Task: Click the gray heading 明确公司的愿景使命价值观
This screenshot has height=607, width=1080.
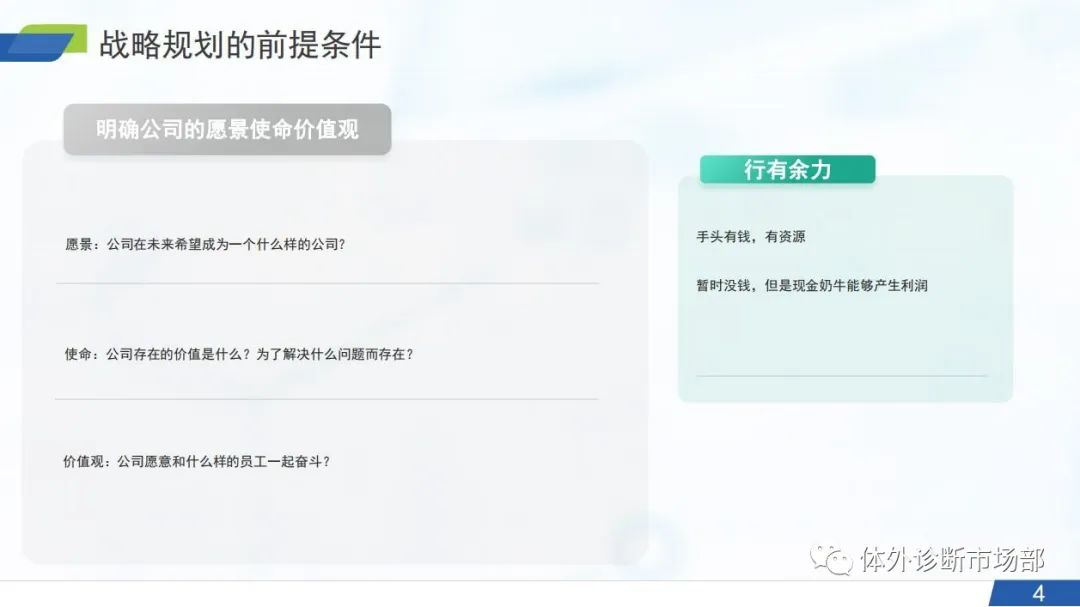Action: coord(227,130)
